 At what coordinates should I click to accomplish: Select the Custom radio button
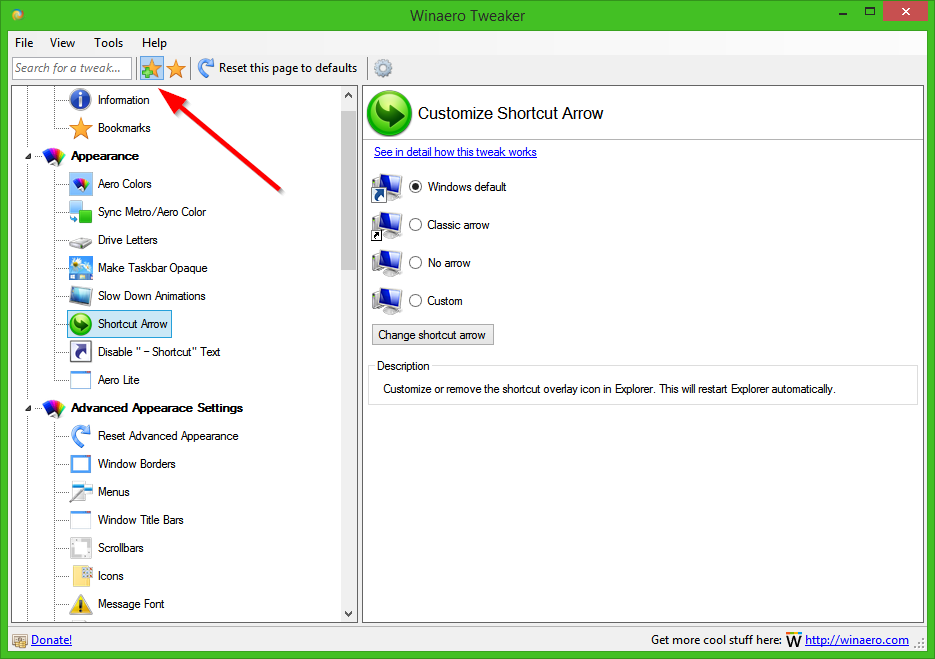pyautogui.click(x=416, y=301)
